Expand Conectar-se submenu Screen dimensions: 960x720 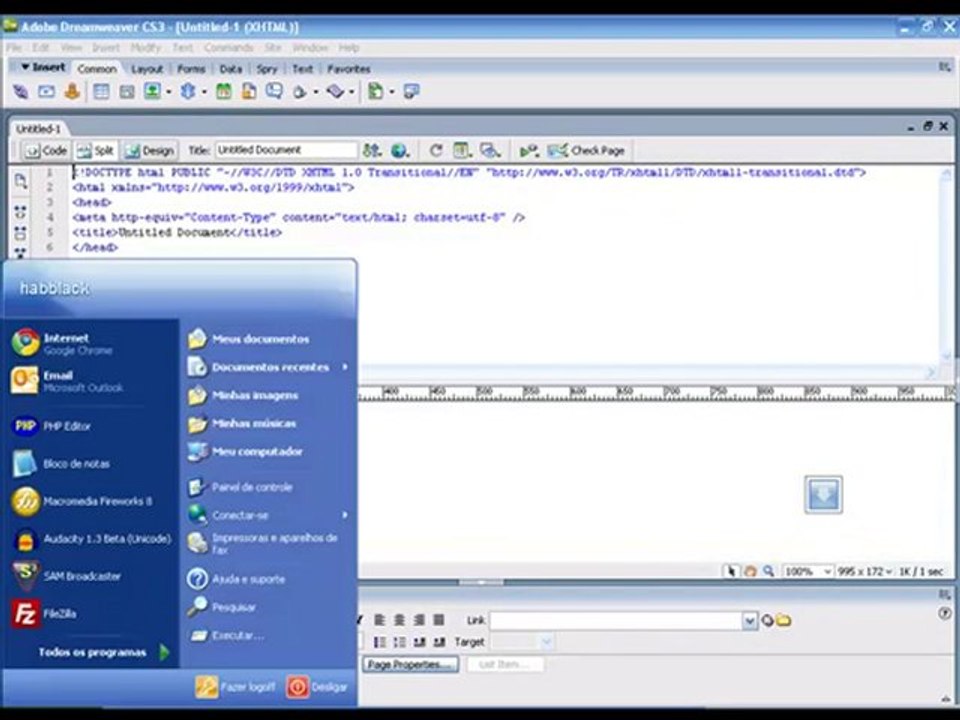[268, 515]
